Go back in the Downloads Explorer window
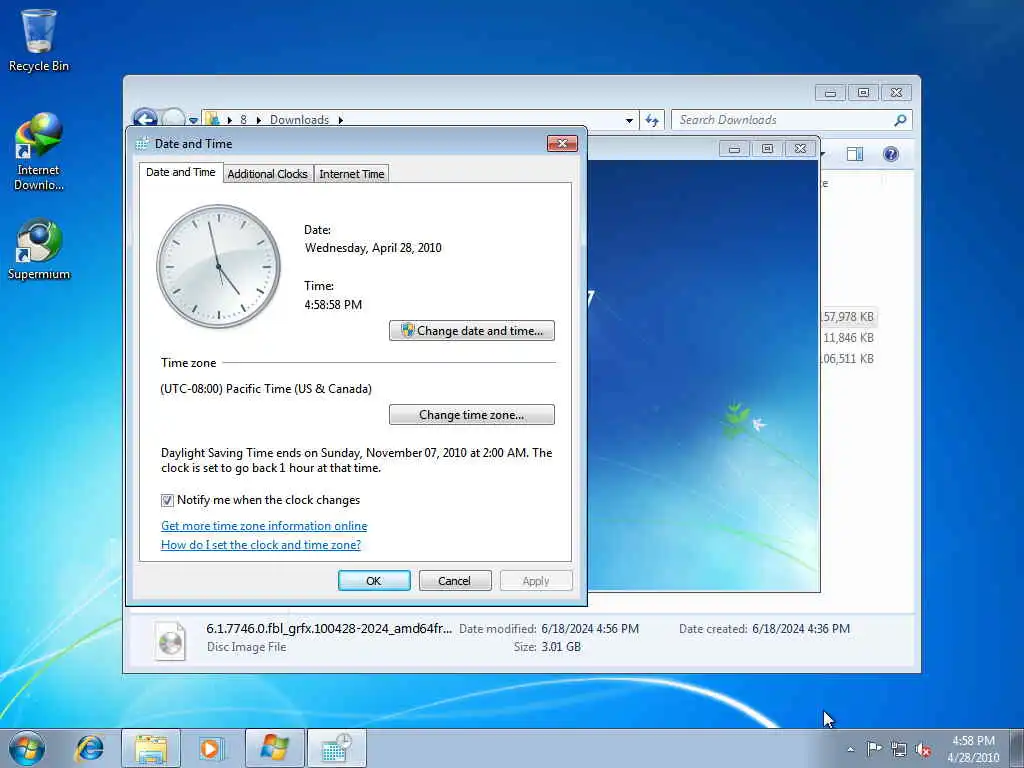 point(145,119)
